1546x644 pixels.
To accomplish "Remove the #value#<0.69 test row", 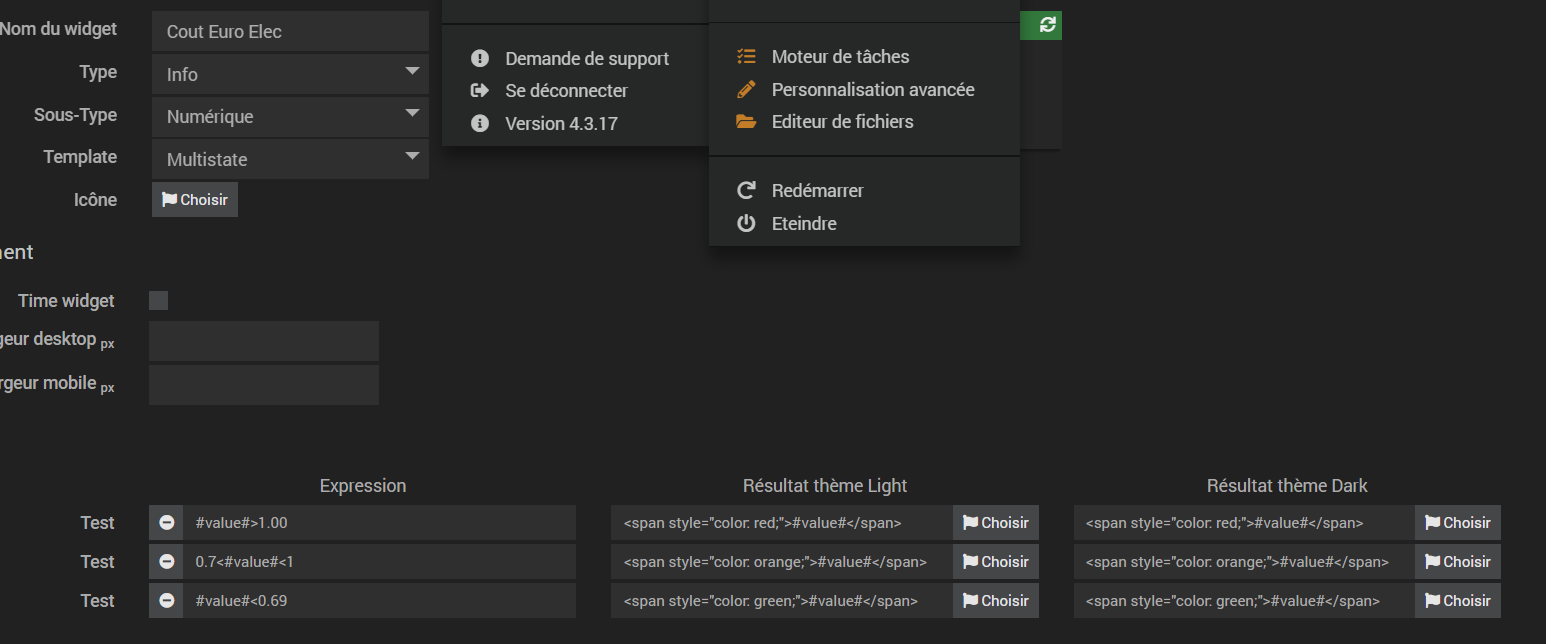I will point(167,601).
